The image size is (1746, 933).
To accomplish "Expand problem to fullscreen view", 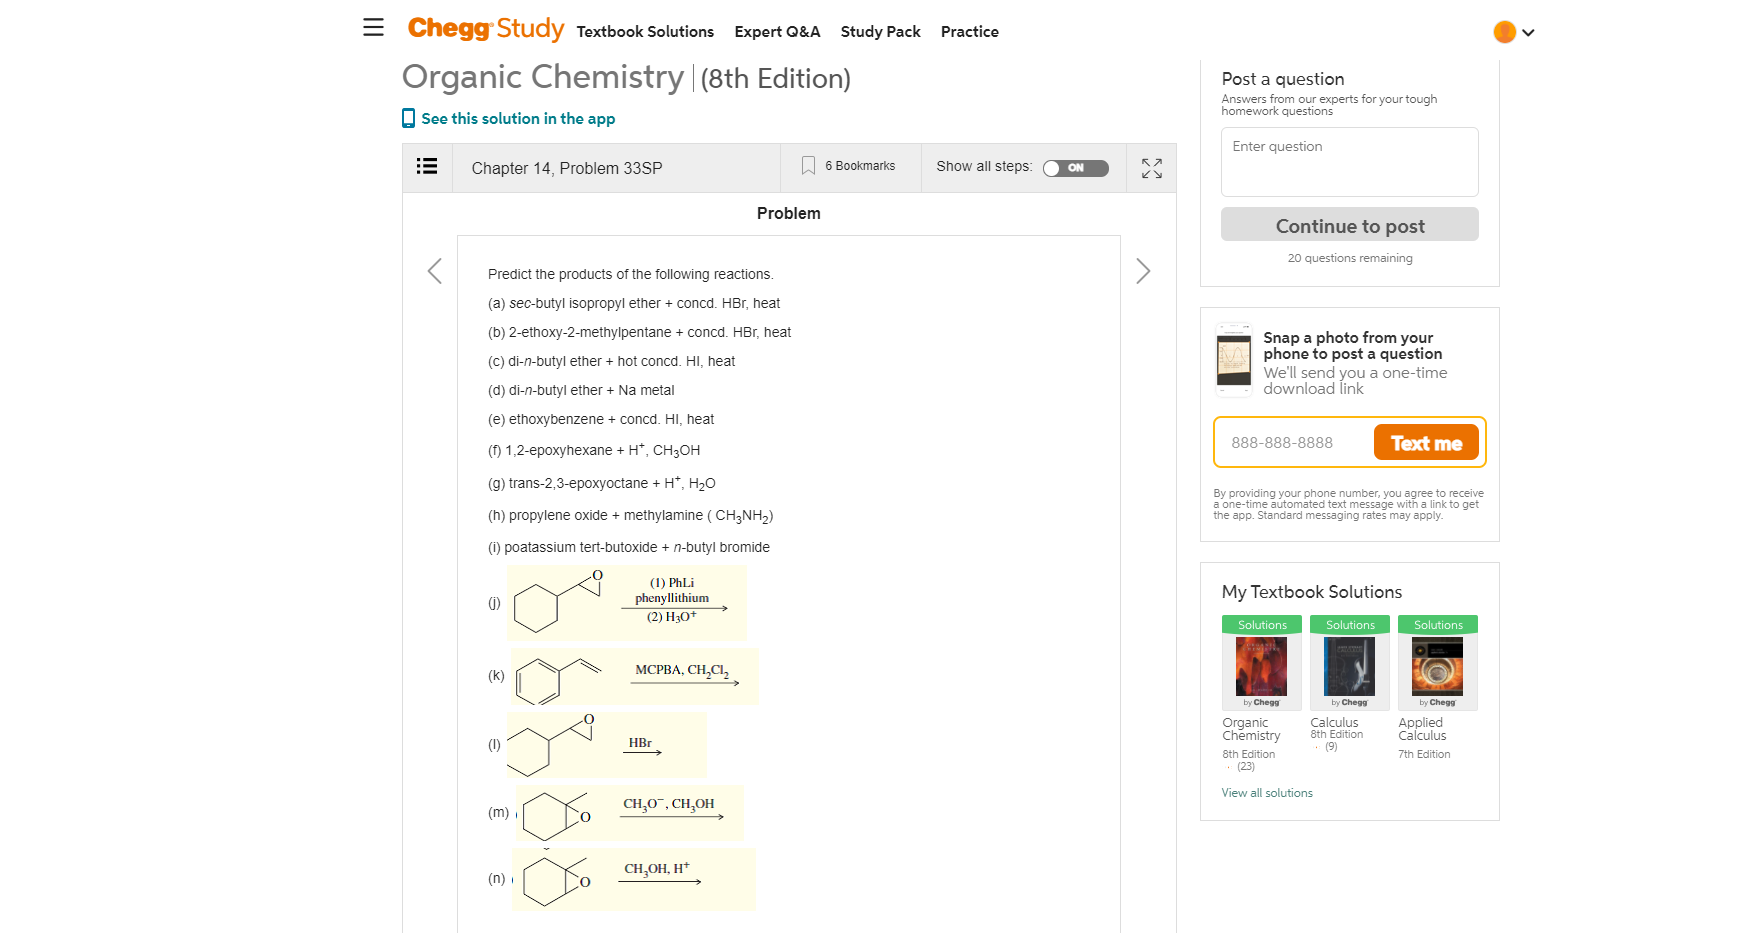I will click(x=1152, y=168).
